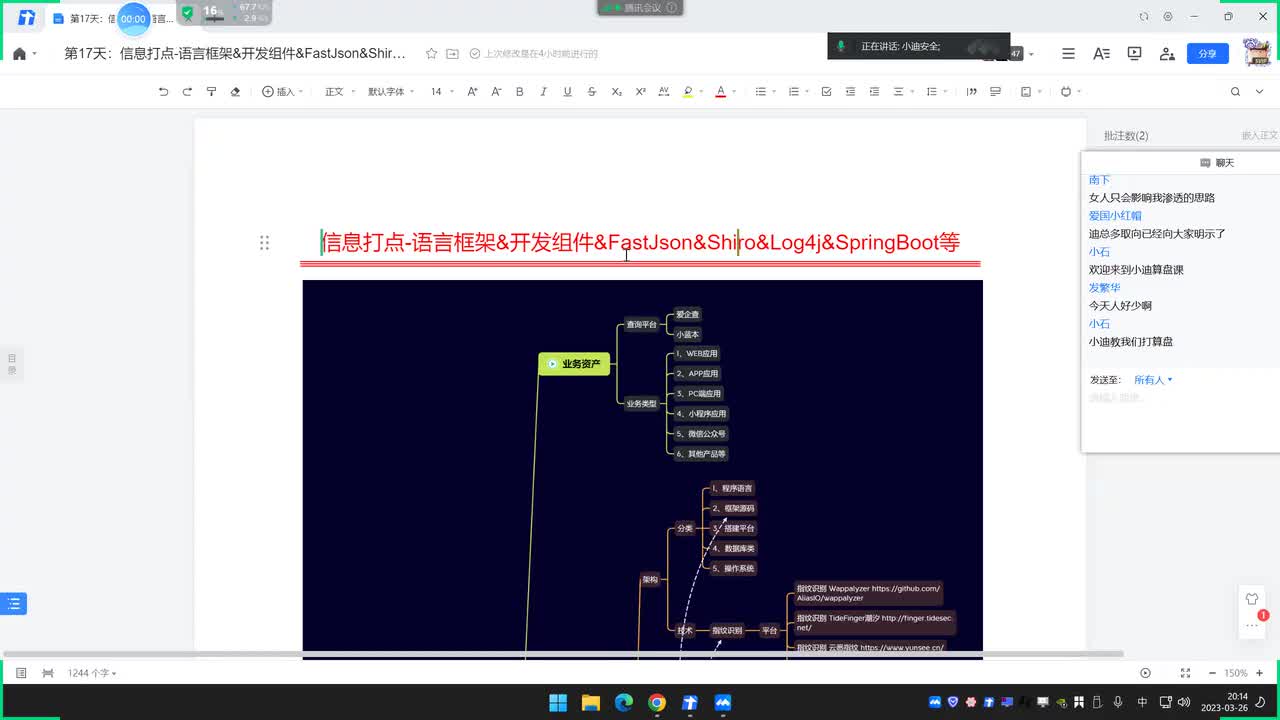
Task: Insert a numbered list
Action: 794,91
